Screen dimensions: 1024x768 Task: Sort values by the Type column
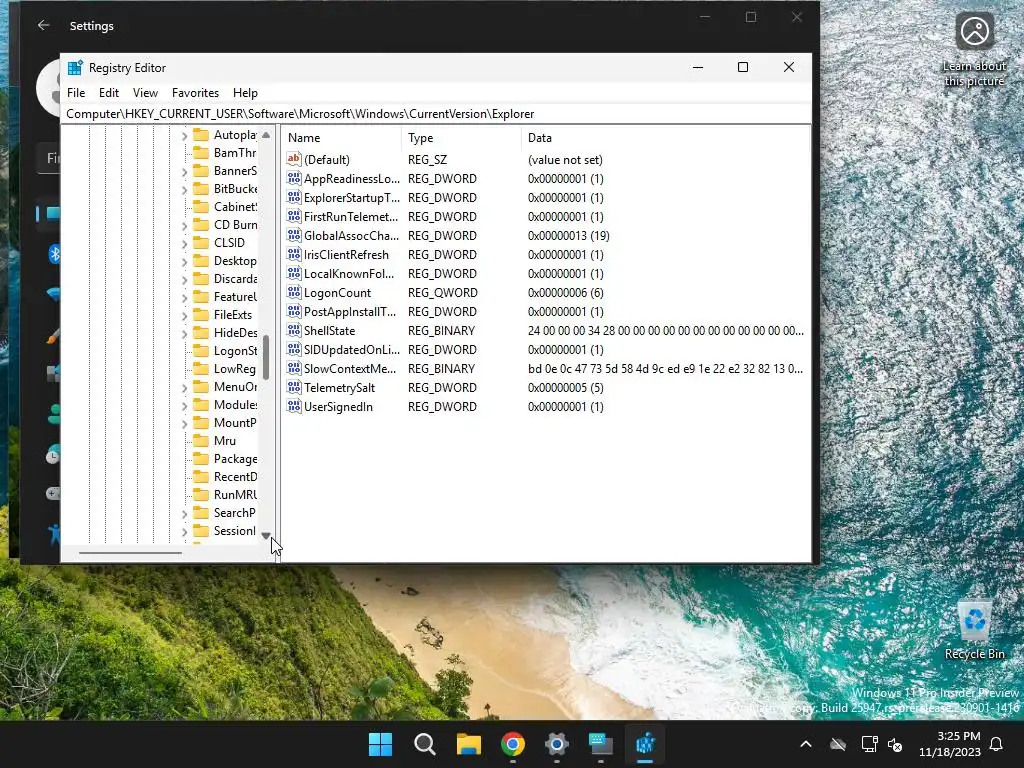click(461, 138)
